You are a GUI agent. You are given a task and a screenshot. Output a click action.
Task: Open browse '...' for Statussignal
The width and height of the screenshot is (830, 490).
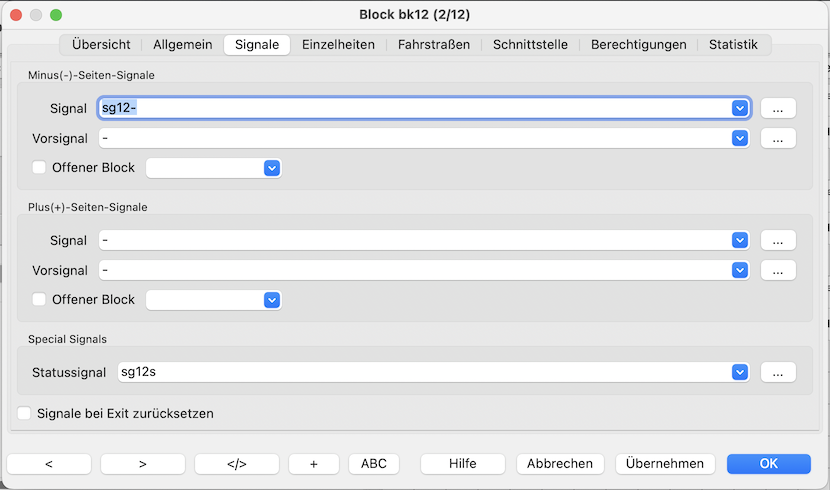(778, 372)
